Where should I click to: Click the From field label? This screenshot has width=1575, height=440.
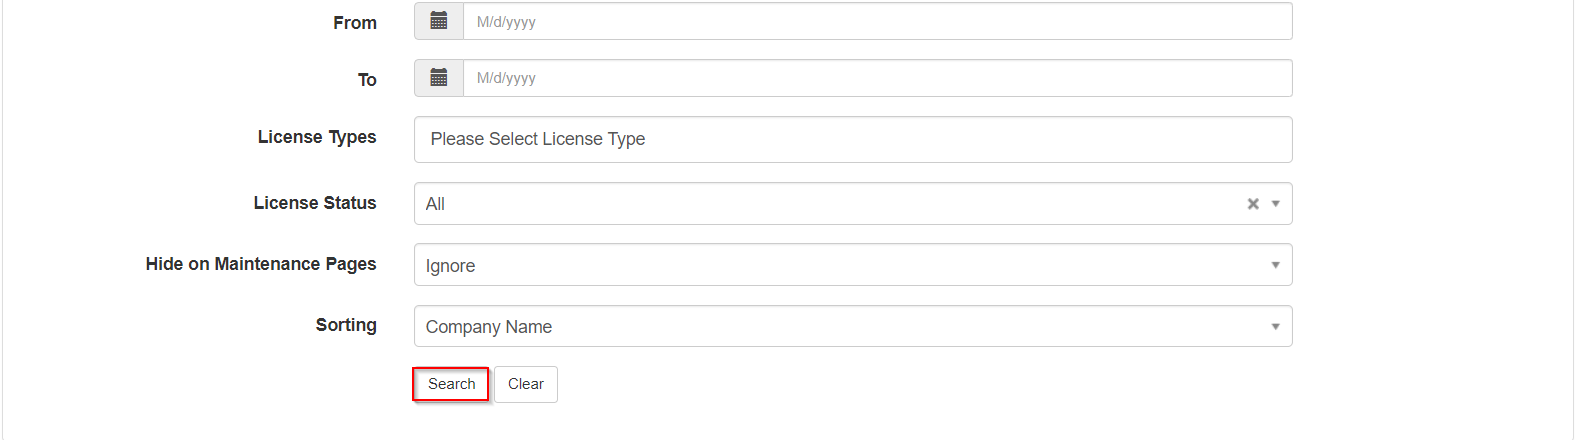pos(355,23)
